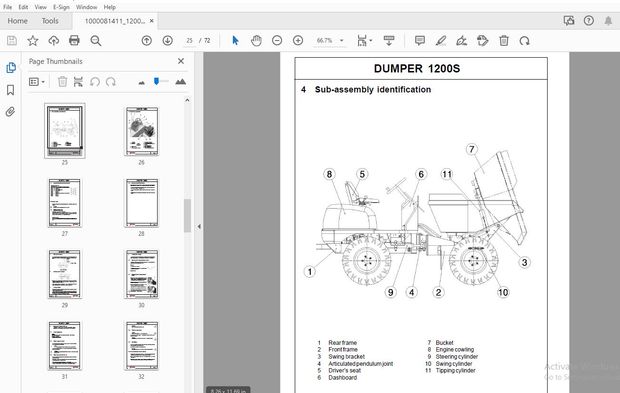Delete pages via thumbnail panel trash icon
Viewport: 620px width, 393px height.
pos(62,81)
